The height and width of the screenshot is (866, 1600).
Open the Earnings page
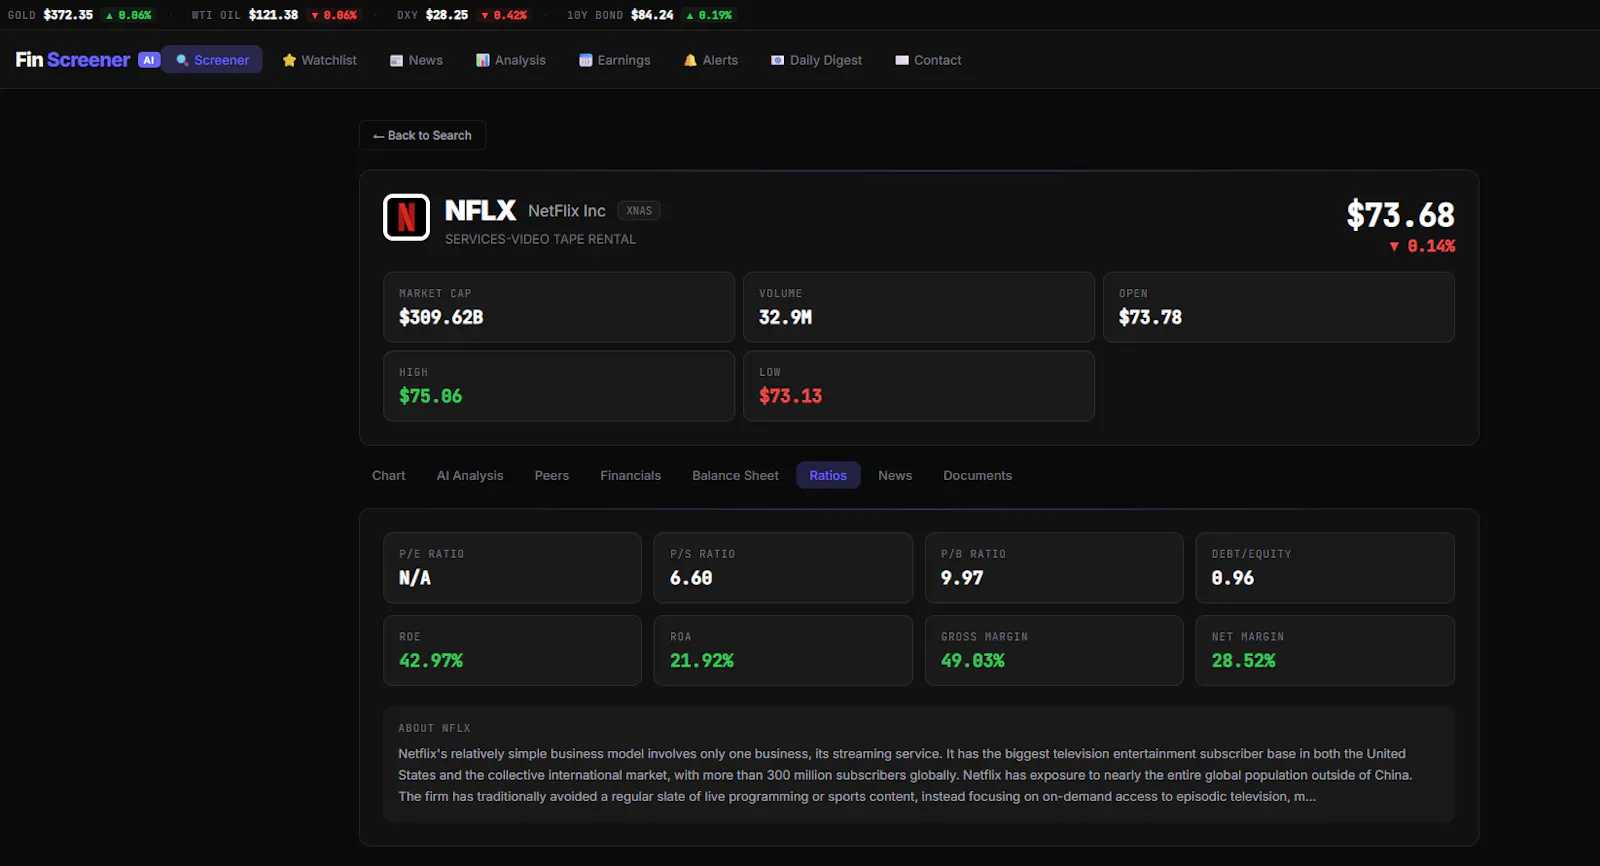(614, 60)
